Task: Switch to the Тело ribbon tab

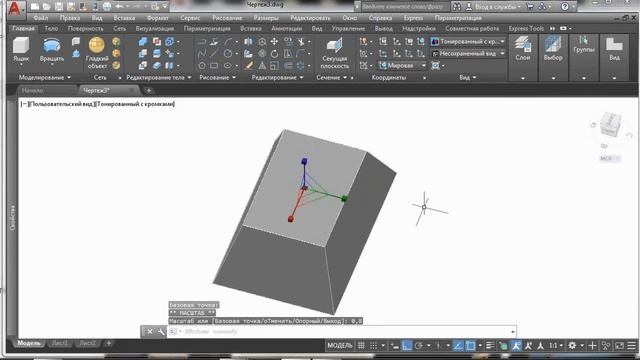Action: 51,29
